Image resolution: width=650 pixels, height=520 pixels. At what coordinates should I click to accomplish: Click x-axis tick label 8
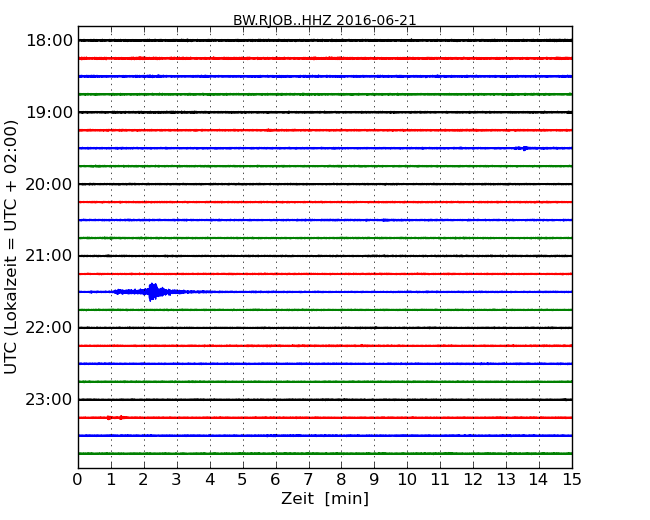[x=341, y=480]
